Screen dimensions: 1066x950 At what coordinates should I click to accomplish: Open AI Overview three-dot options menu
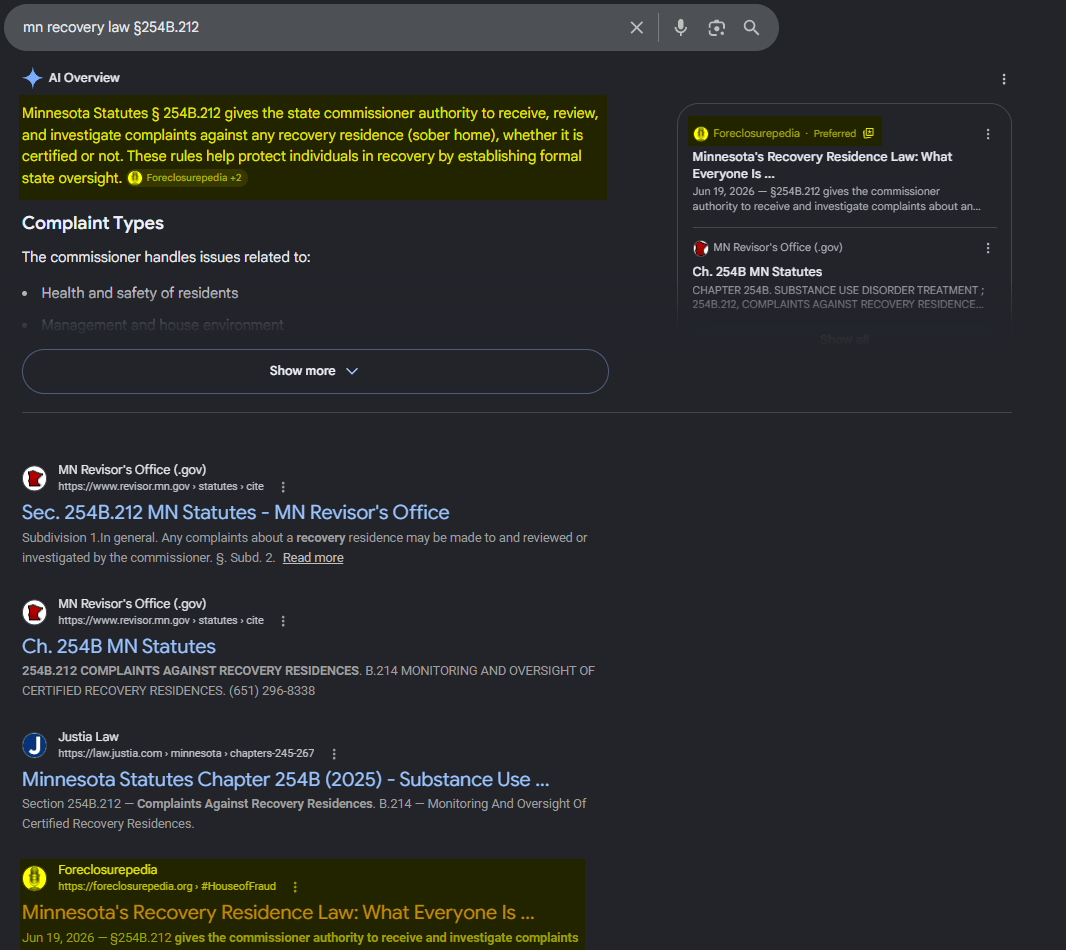1004,80
